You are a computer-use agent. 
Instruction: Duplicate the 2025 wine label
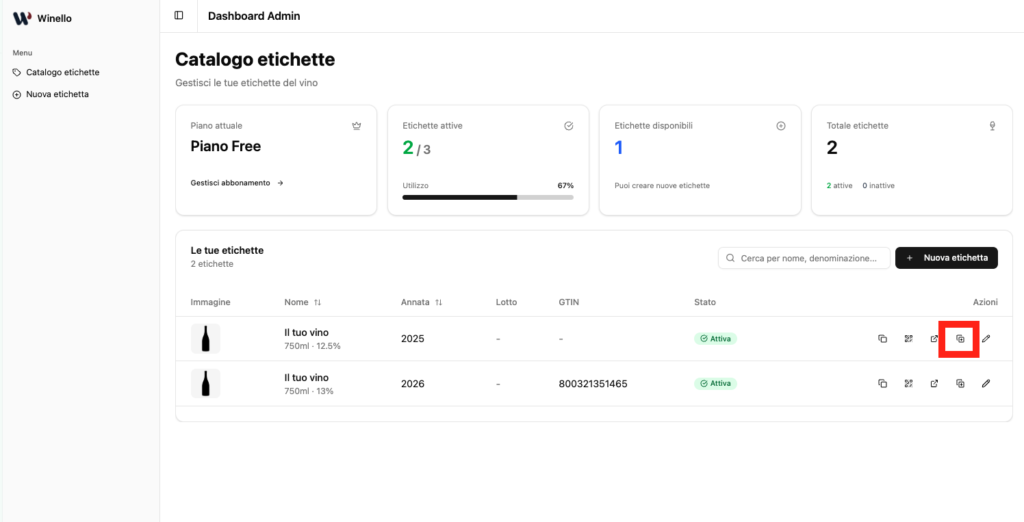click(x=960, y=339)
